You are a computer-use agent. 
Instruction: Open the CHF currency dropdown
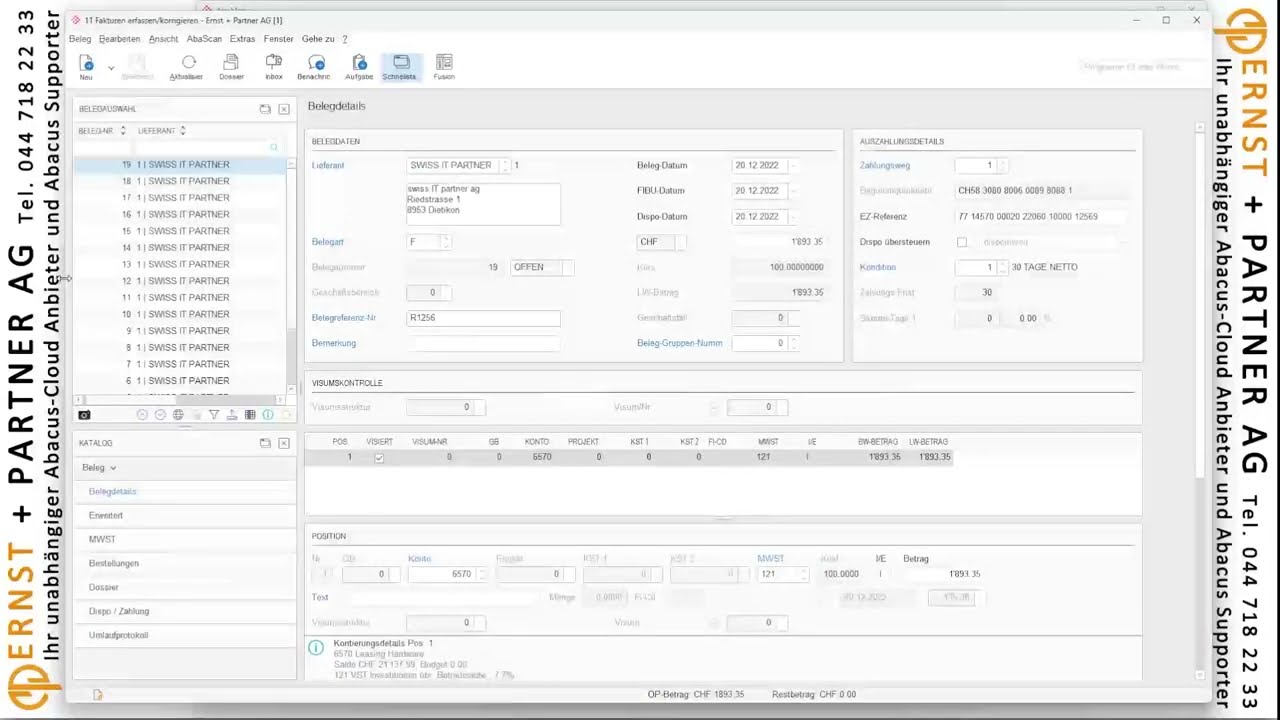680,242
